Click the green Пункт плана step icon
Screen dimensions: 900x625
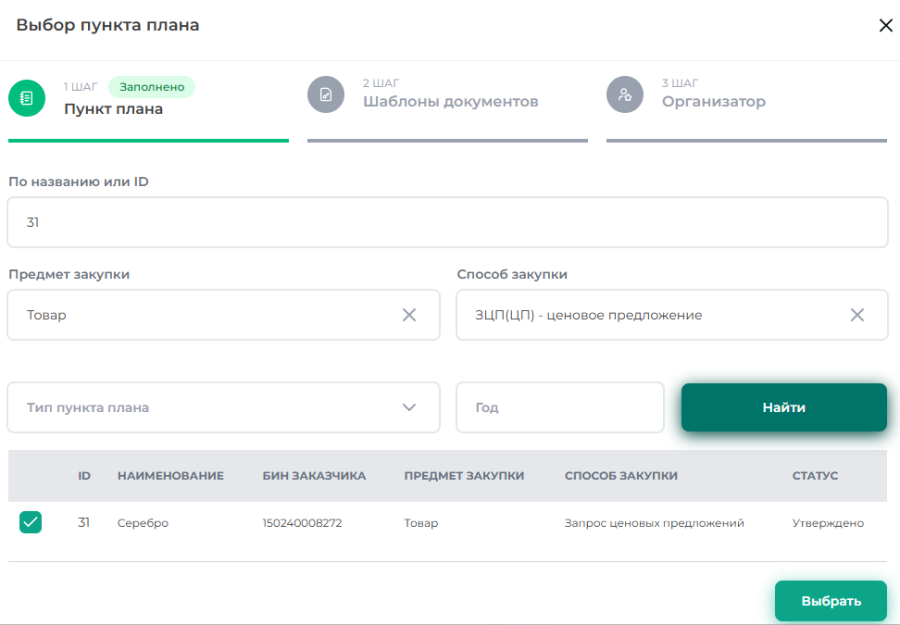27,97
